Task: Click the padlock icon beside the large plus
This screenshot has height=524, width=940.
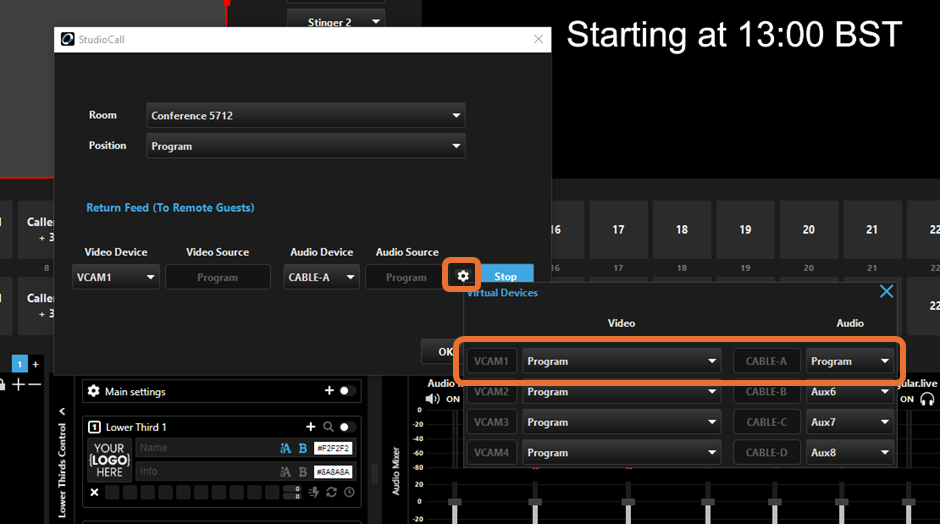Action: (2, 384)
